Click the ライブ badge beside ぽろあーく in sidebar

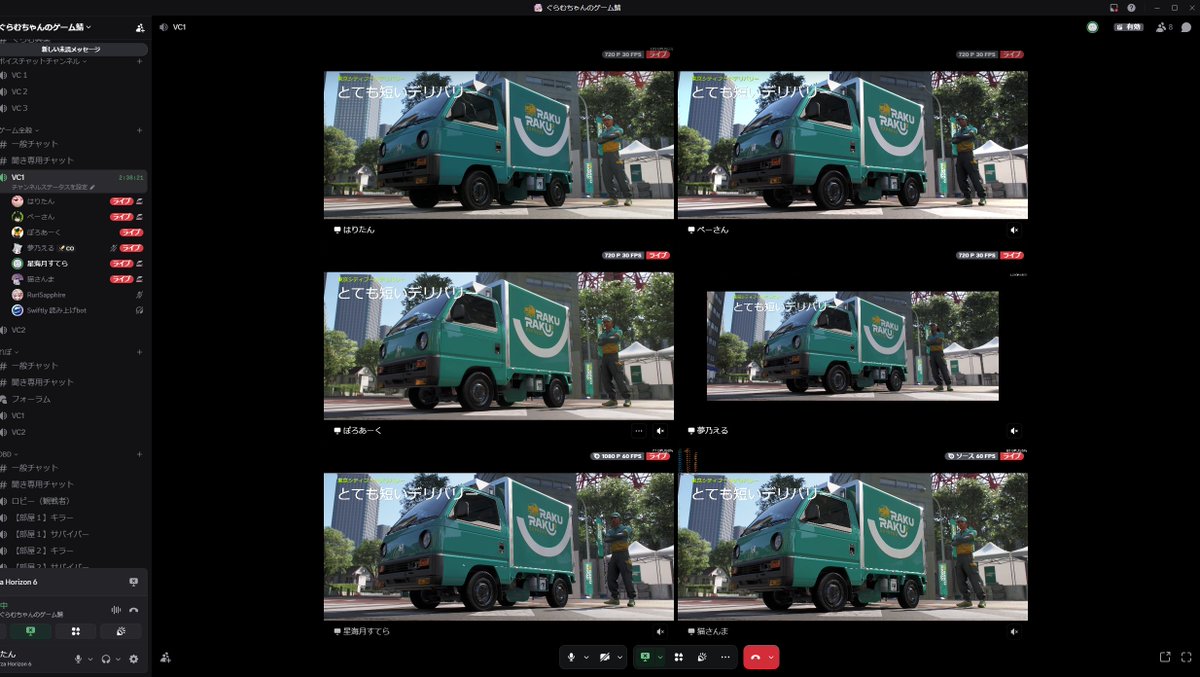(131, 232)
